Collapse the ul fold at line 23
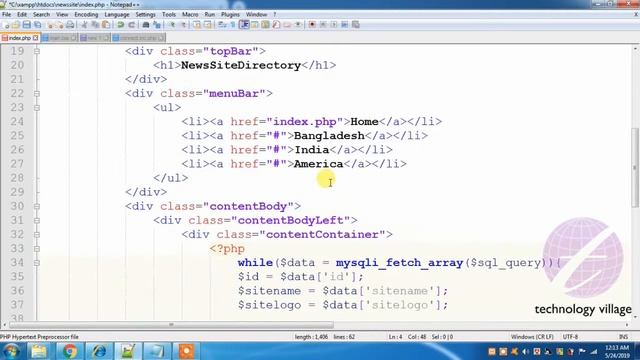The height and width of the screenshot is (360, 640). 37,108
